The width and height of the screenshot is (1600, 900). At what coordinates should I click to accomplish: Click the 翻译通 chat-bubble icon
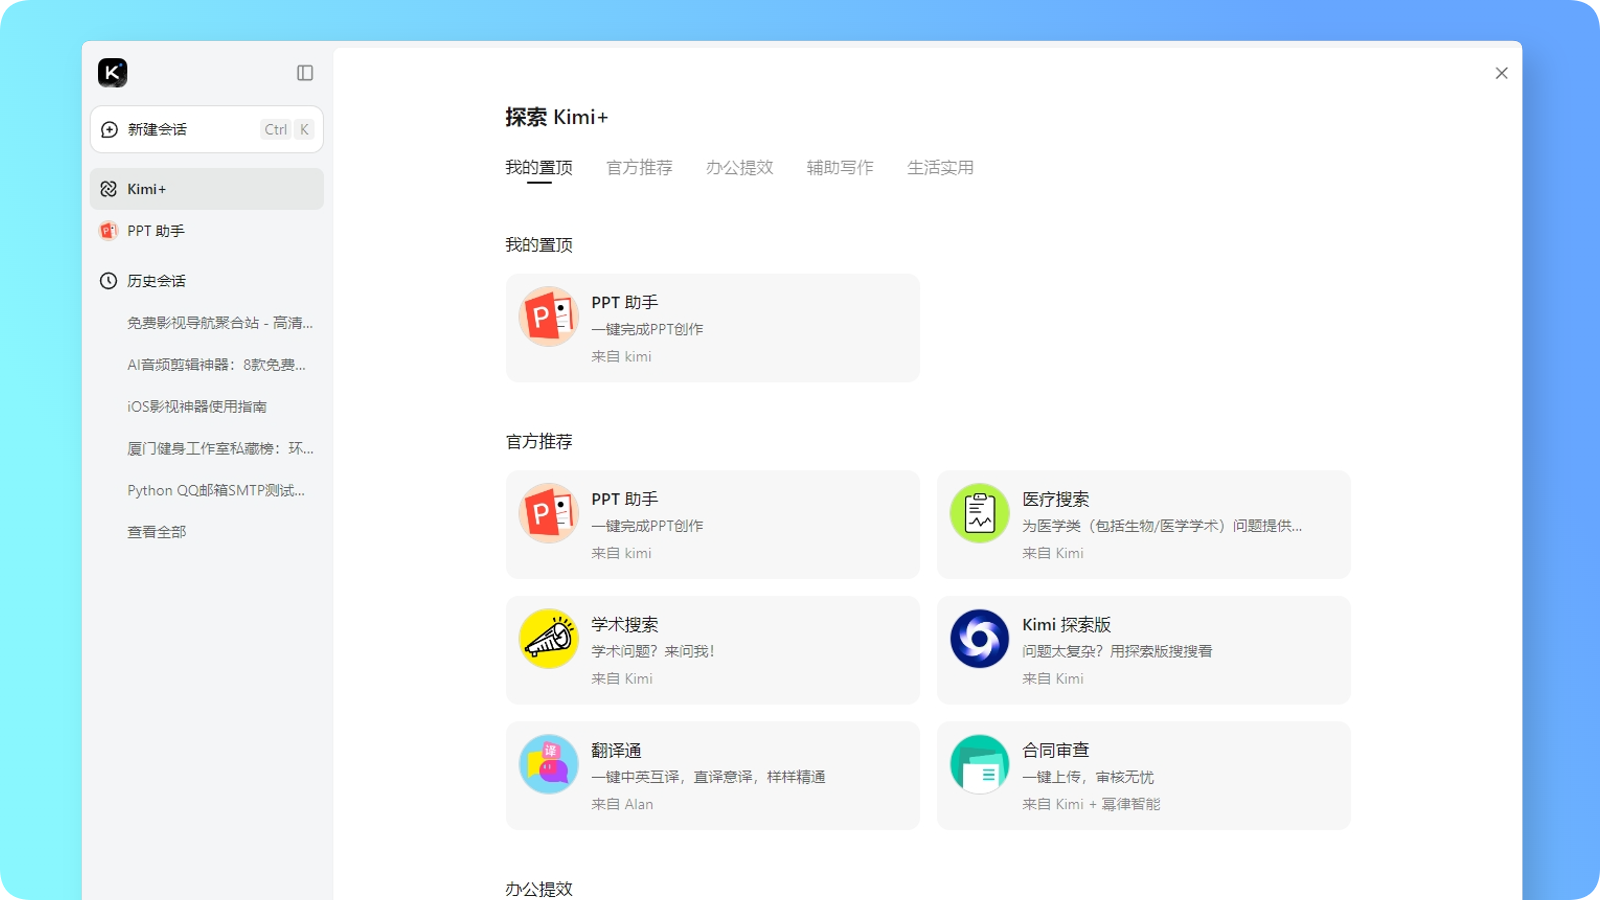(549, 765)
